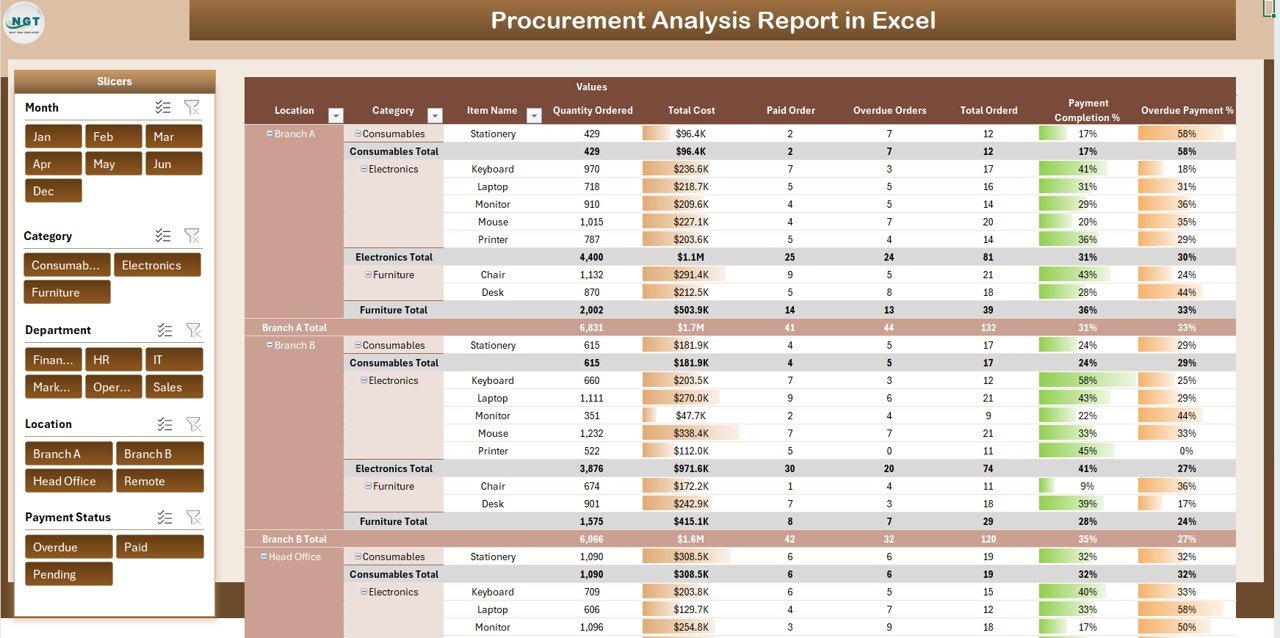The image size is (1280, 638).
Task: Clear filter on the Month slicer
Action: coord(192,107)
